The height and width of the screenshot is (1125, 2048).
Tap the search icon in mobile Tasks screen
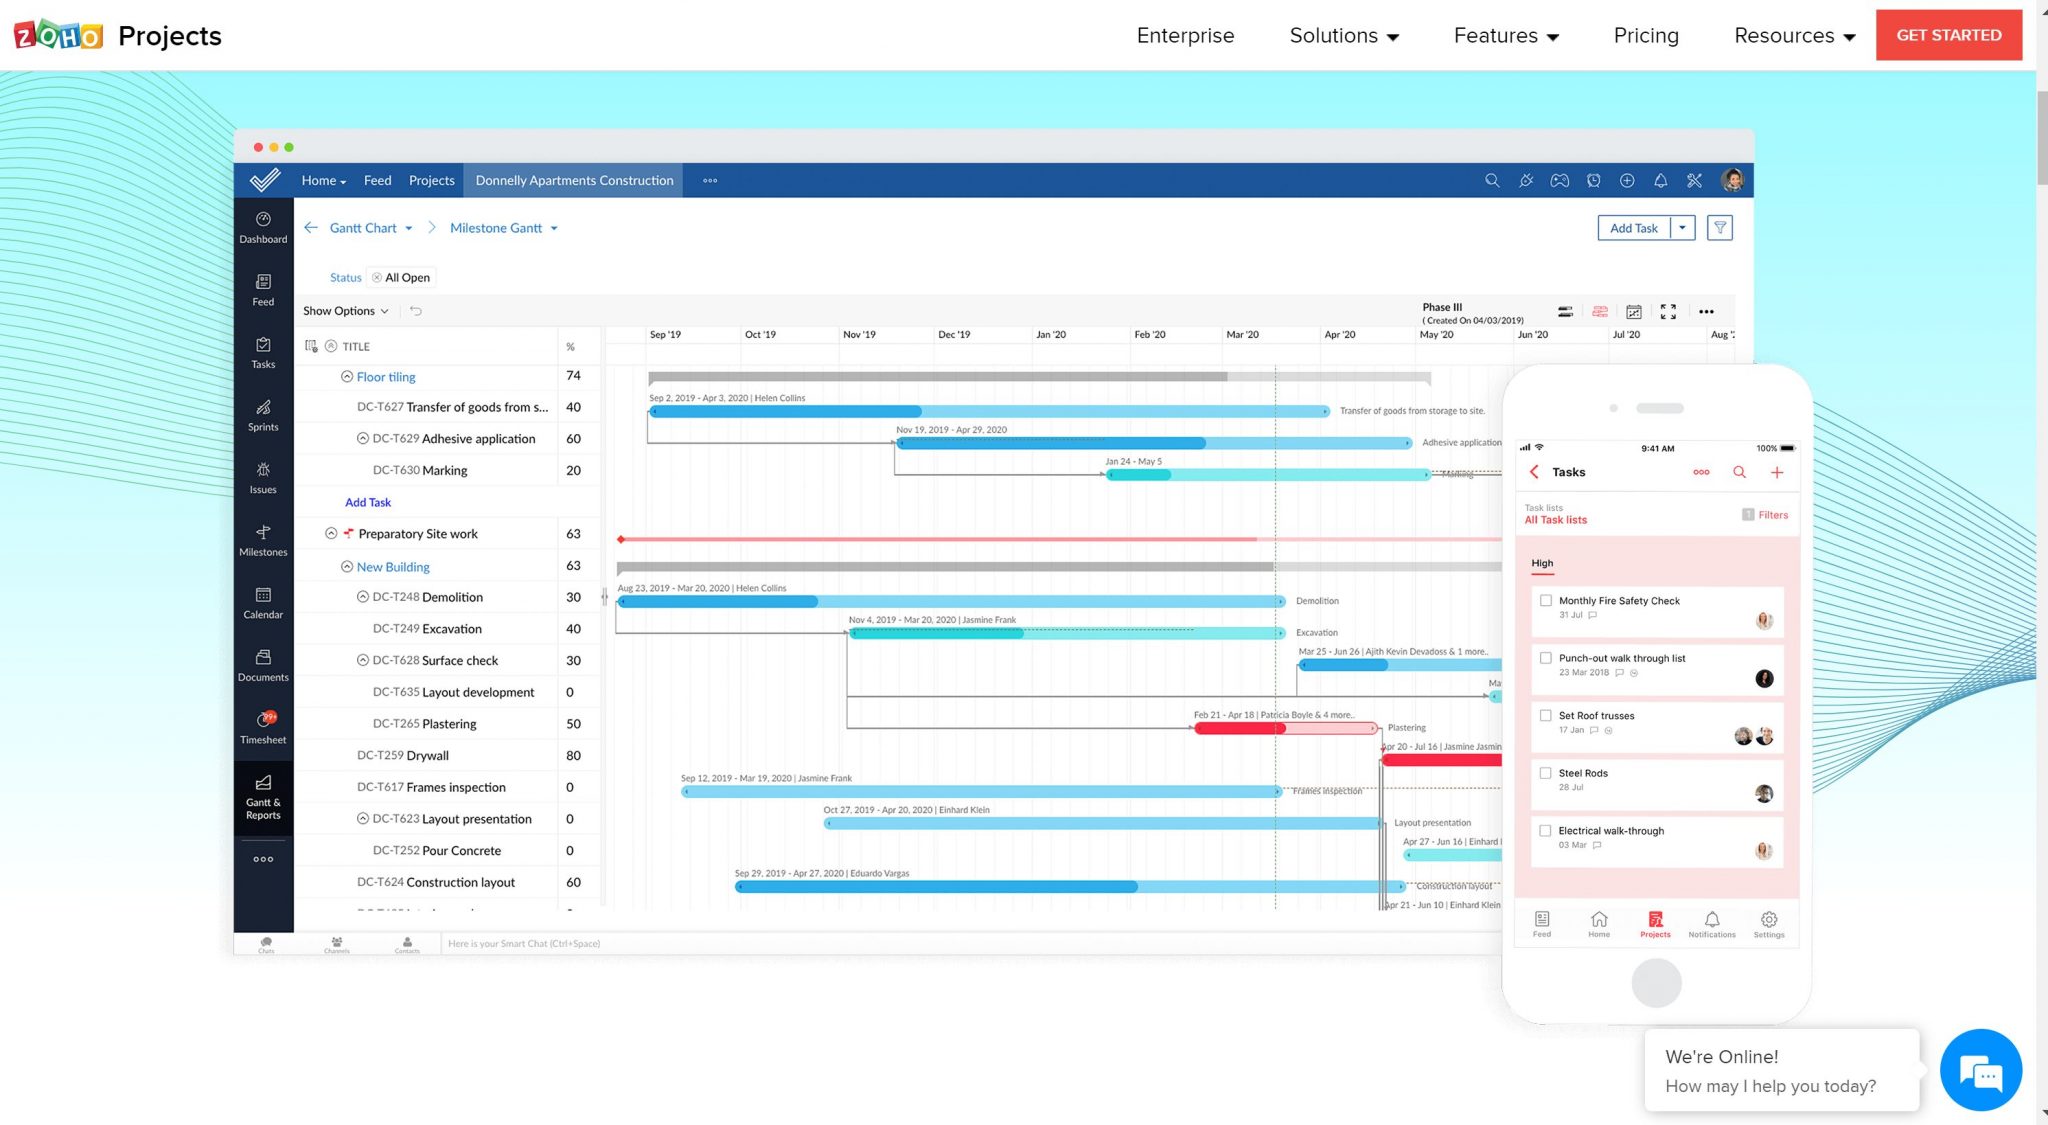(x=1740, y=472)
